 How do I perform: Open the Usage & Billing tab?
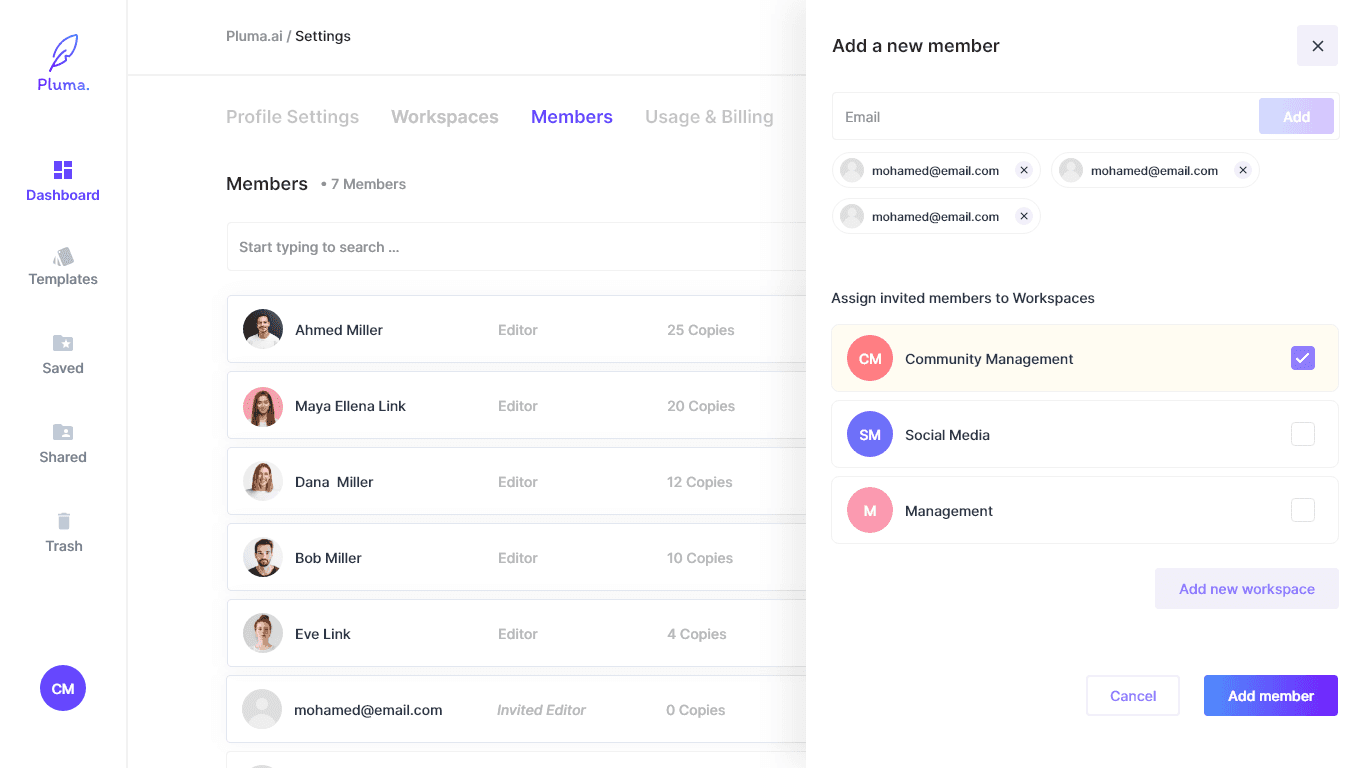(709, 117)
